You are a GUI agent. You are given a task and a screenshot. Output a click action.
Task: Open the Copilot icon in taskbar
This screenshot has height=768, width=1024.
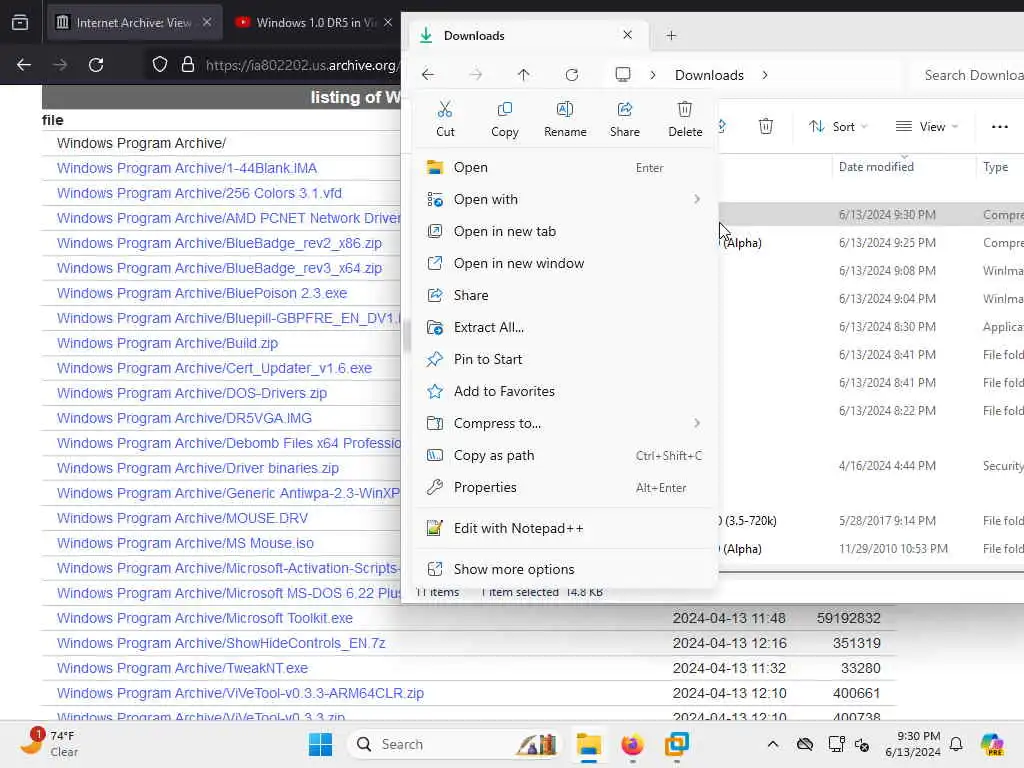tap(992, 744)
